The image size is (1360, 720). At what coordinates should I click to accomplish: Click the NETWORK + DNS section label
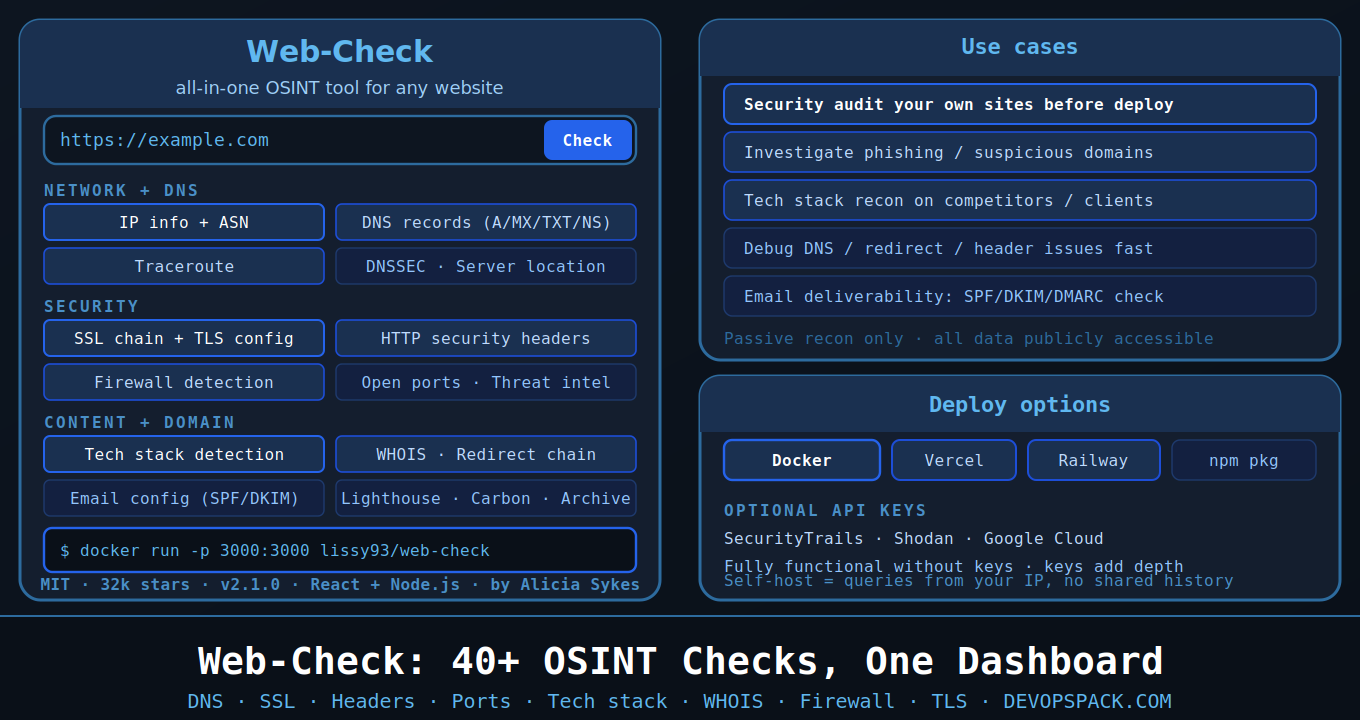tap(121, 190)
